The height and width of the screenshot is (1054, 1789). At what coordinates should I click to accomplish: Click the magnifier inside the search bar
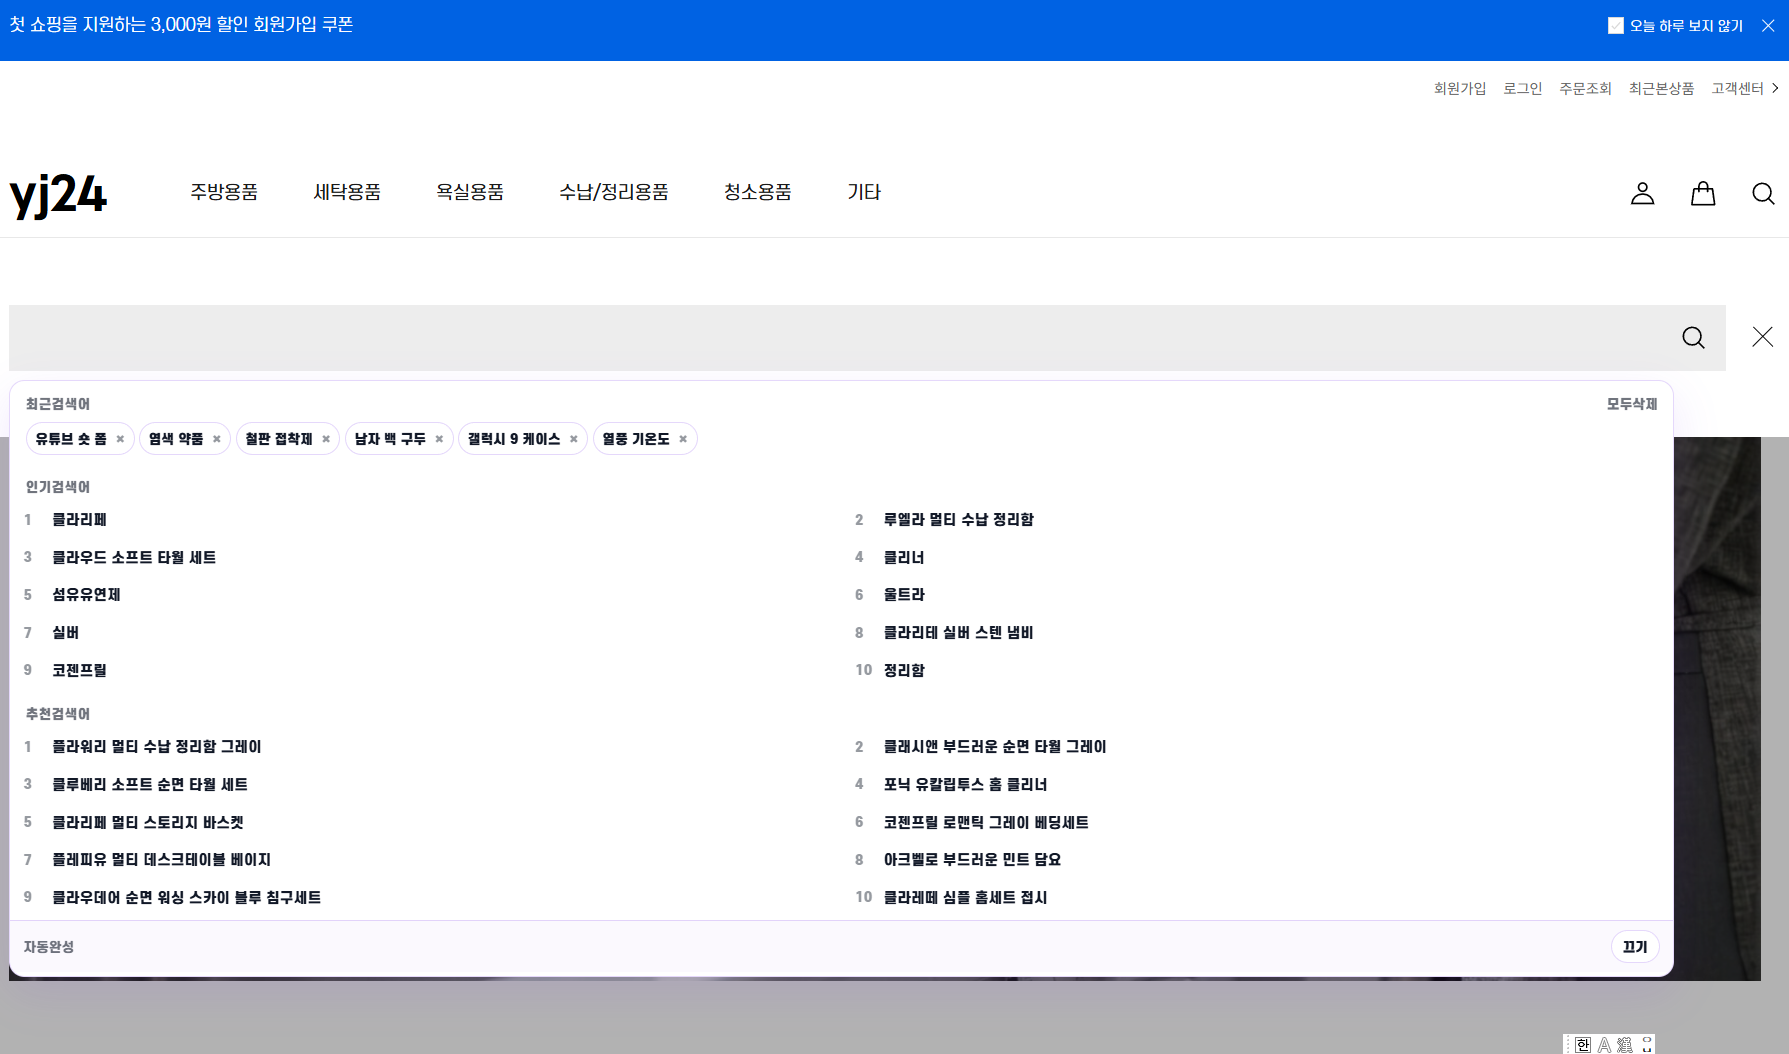(1692, 337)
